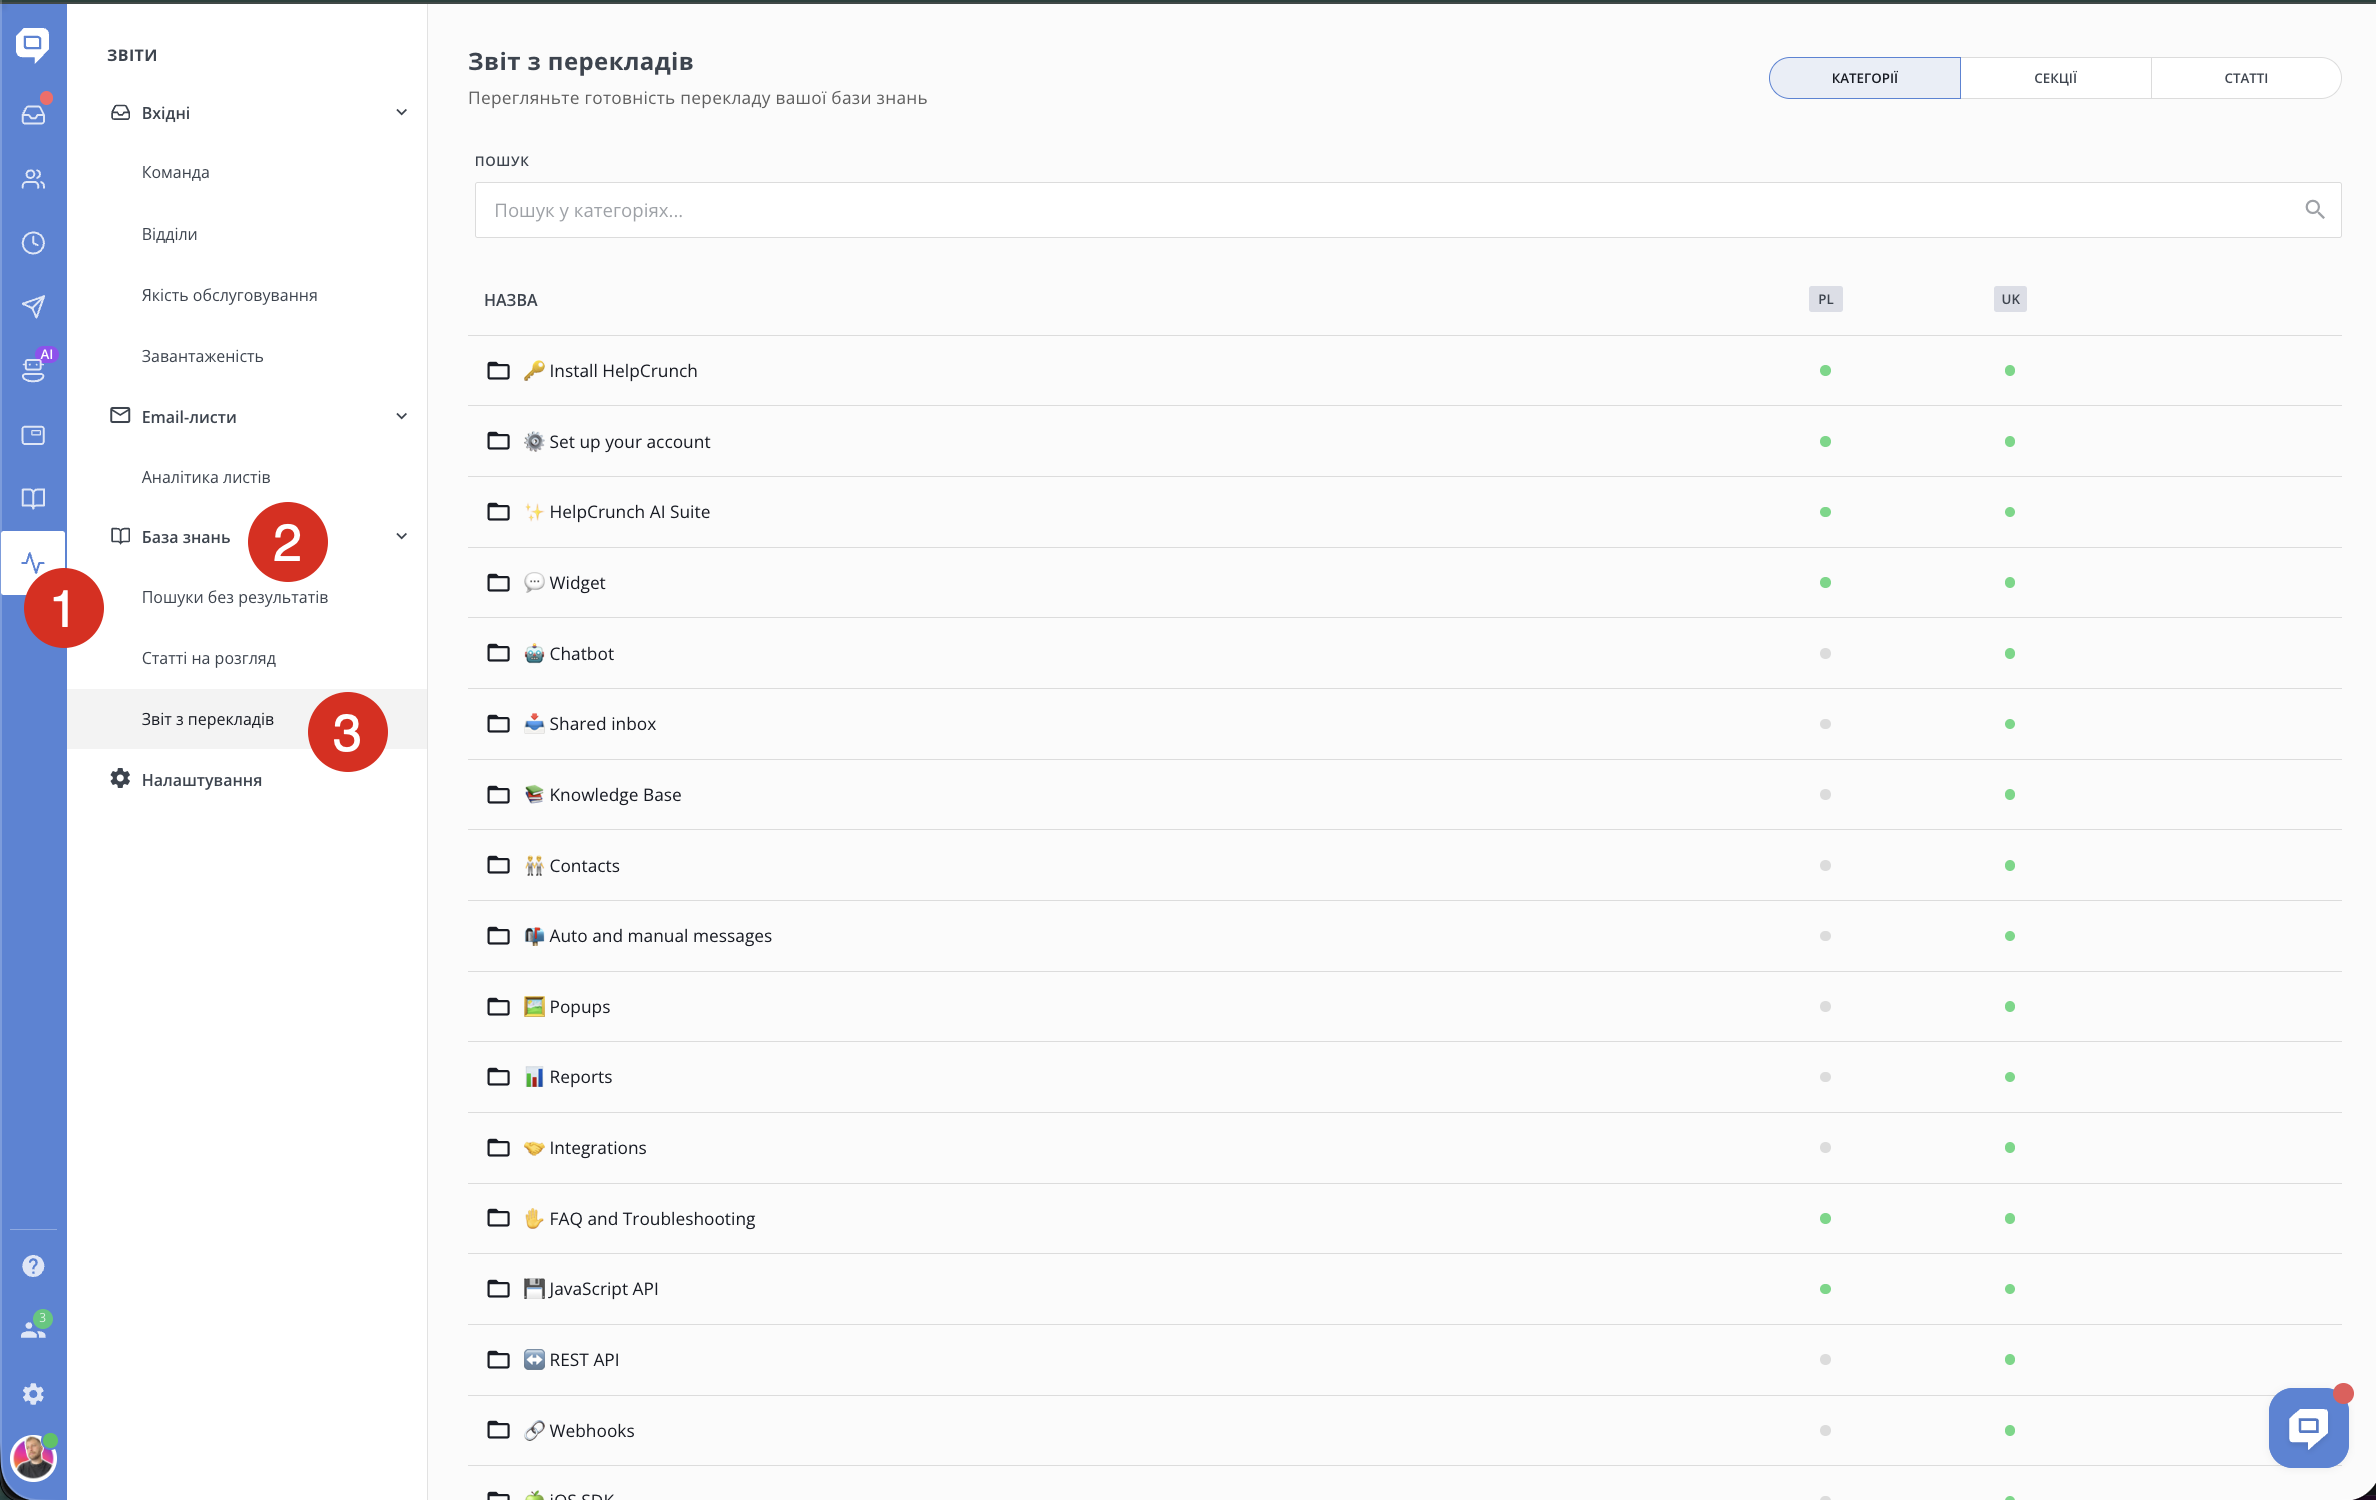Image resolution: width=2376 pixels, height=1500 pixels.
Task: Open the AI chatbot icon in rail
Action: click(33, 369)
